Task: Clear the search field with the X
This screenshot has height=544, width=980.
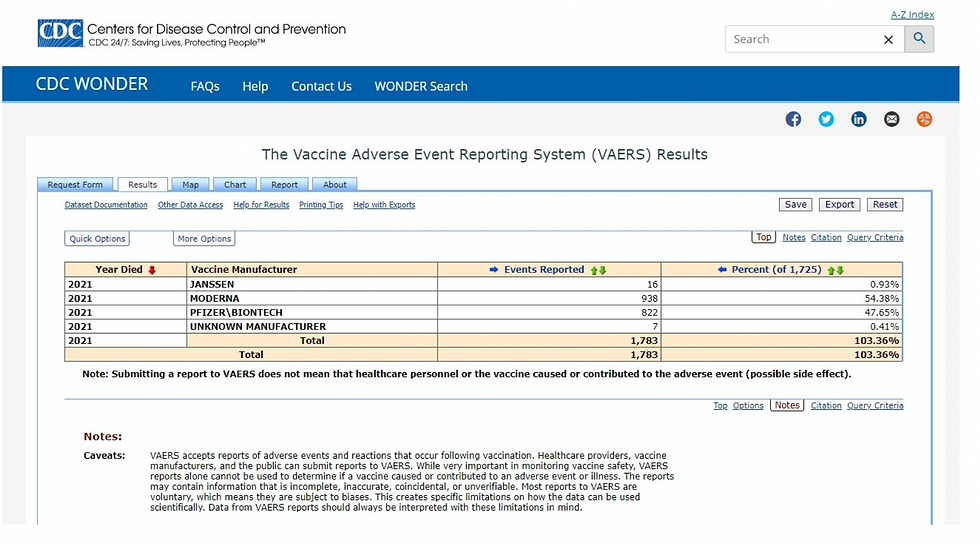Action: point(888,39)
